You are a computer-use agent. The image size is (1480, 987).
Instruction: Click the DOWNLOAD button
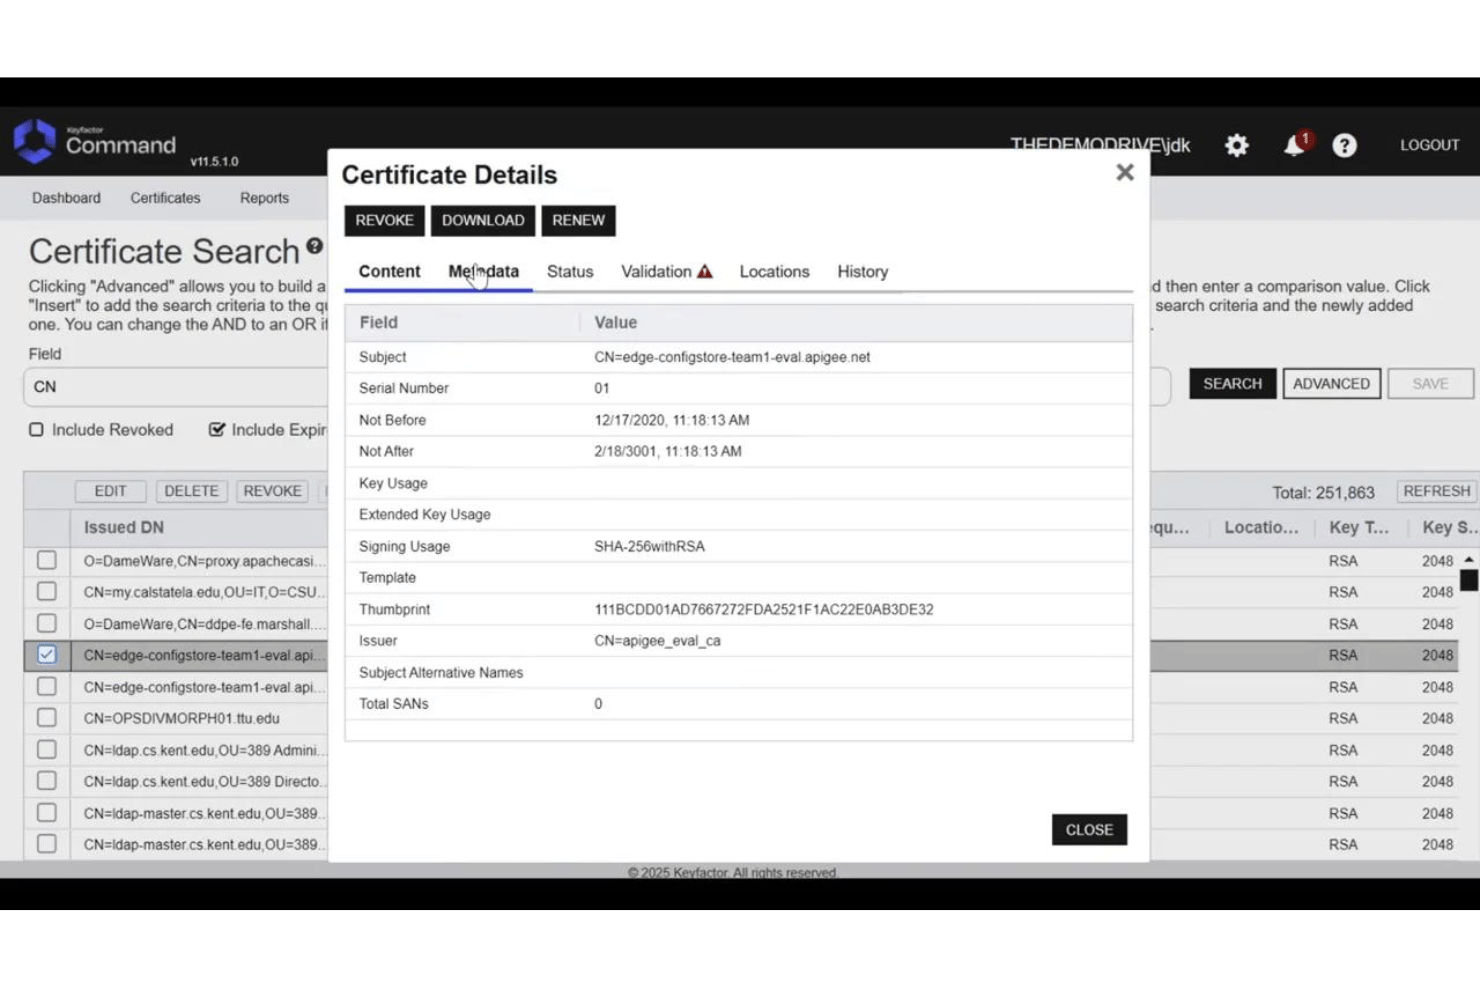pos(483,220)
